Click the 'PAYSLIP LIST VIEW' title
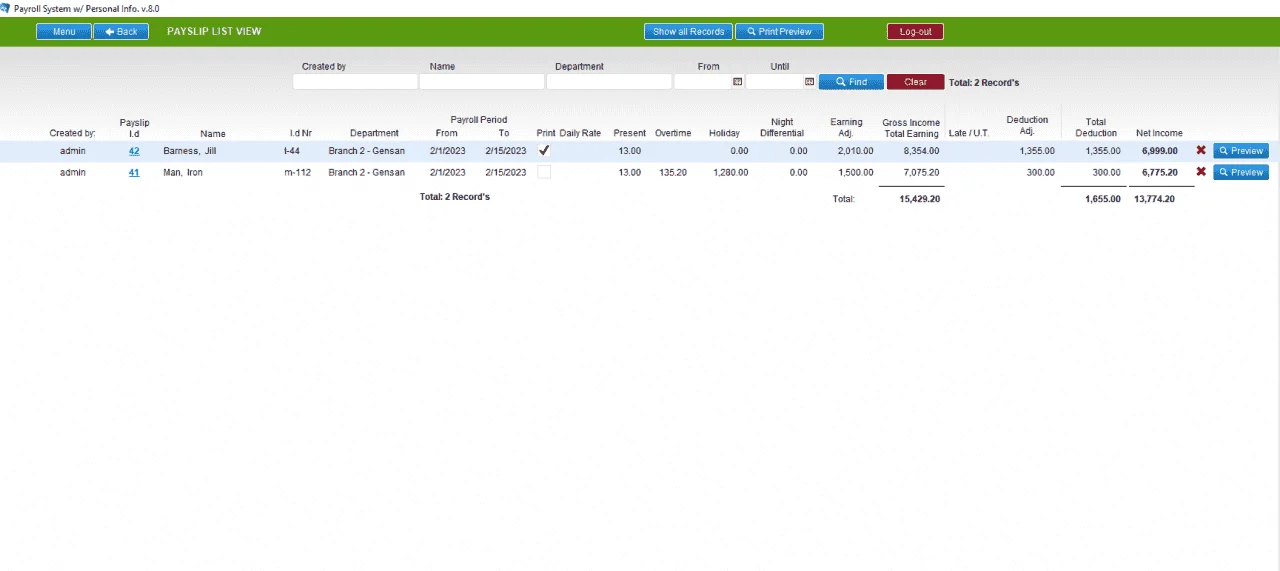 click(x=214, y=31)
